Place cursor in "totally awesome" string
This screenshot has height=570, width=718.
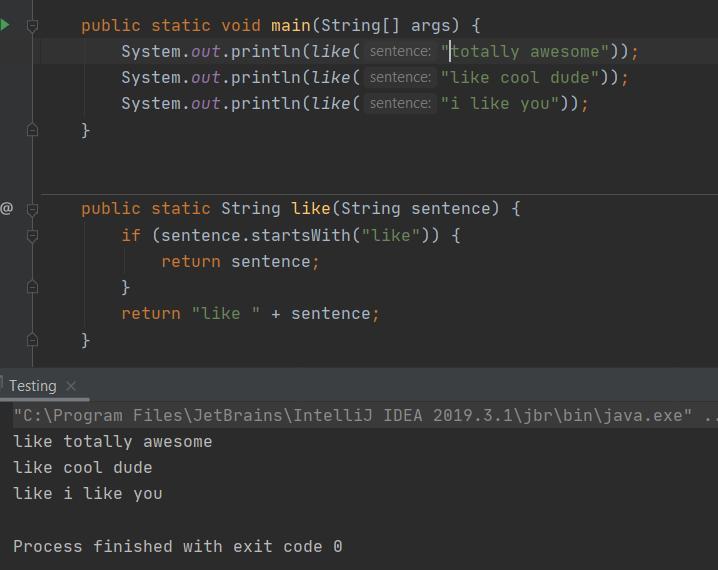[525, 51]
